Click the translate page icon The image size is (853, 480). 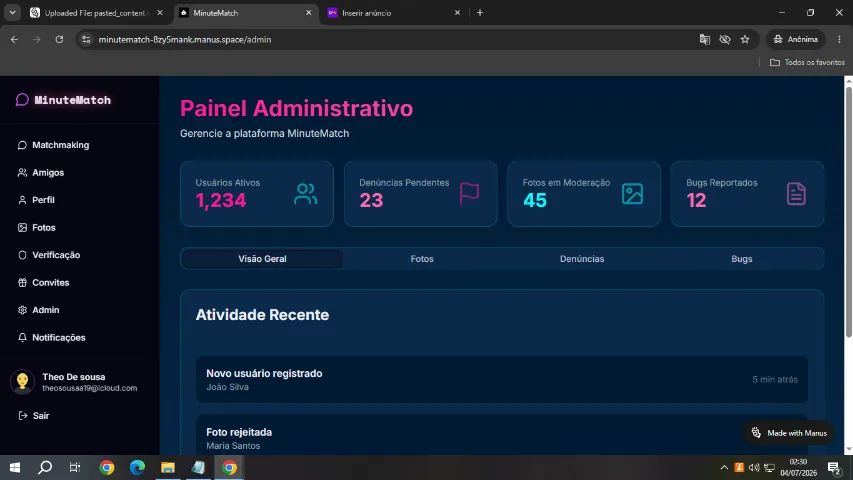(x=704, y=40)
